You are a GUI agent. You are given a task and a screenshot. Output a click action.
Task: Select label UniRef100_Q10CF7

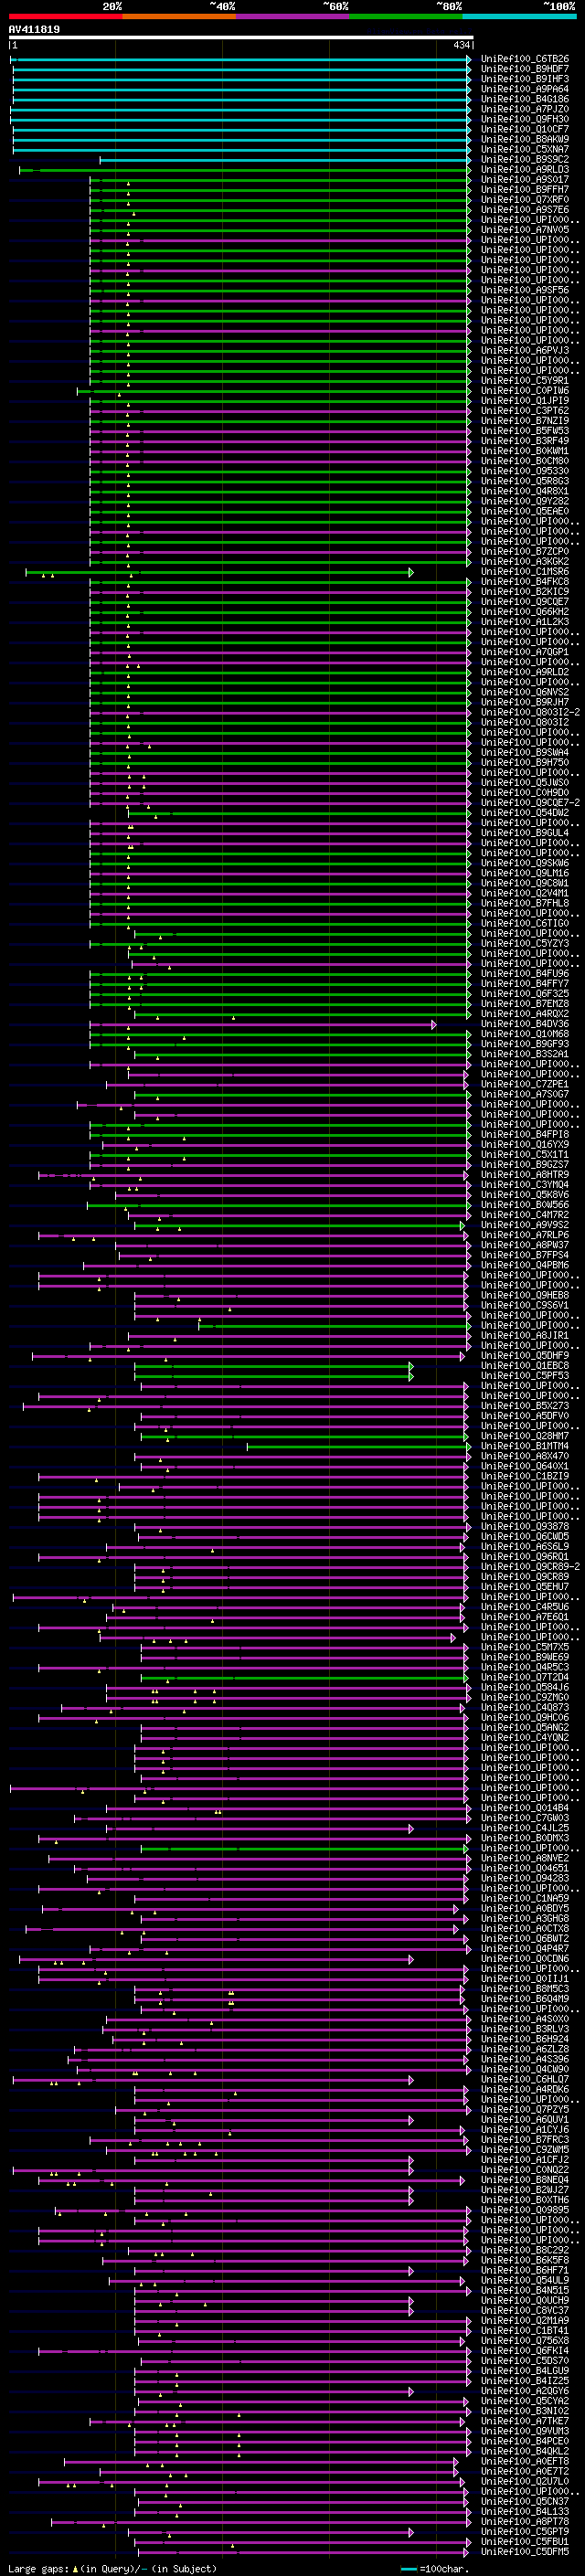[525, 129]
